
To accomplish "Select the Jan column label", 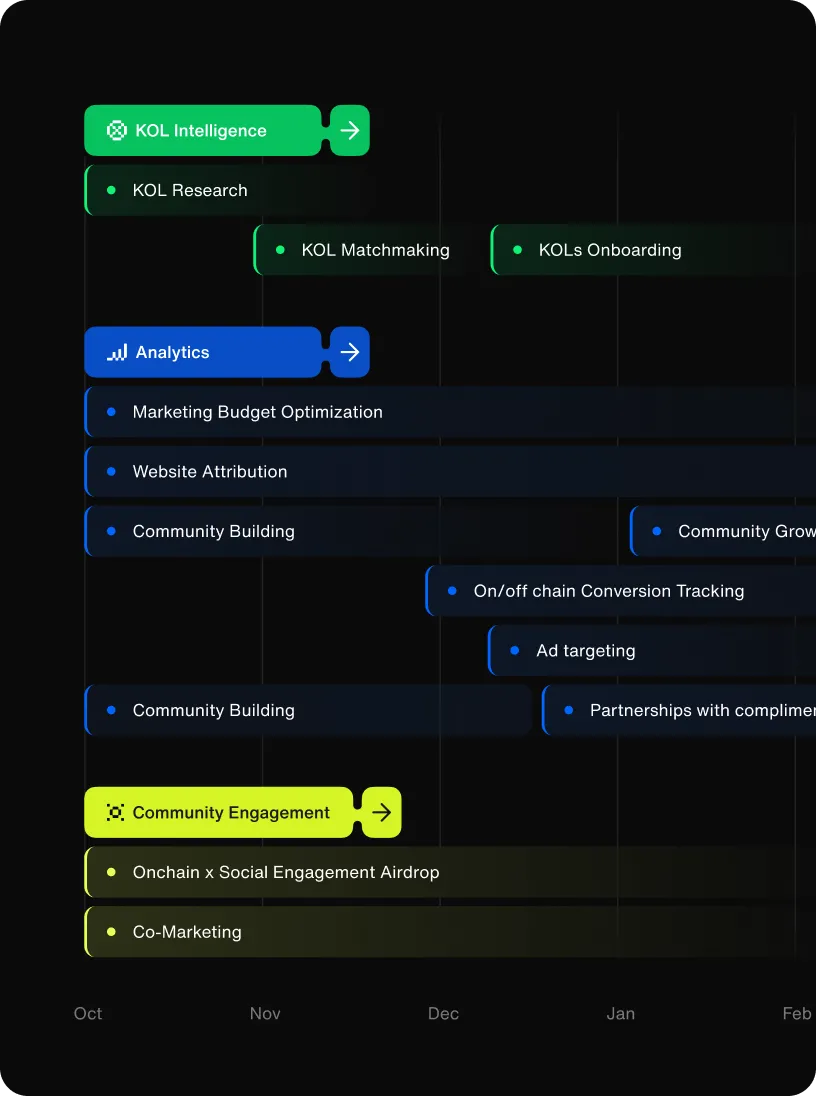I will click(x=620, y=1013).
